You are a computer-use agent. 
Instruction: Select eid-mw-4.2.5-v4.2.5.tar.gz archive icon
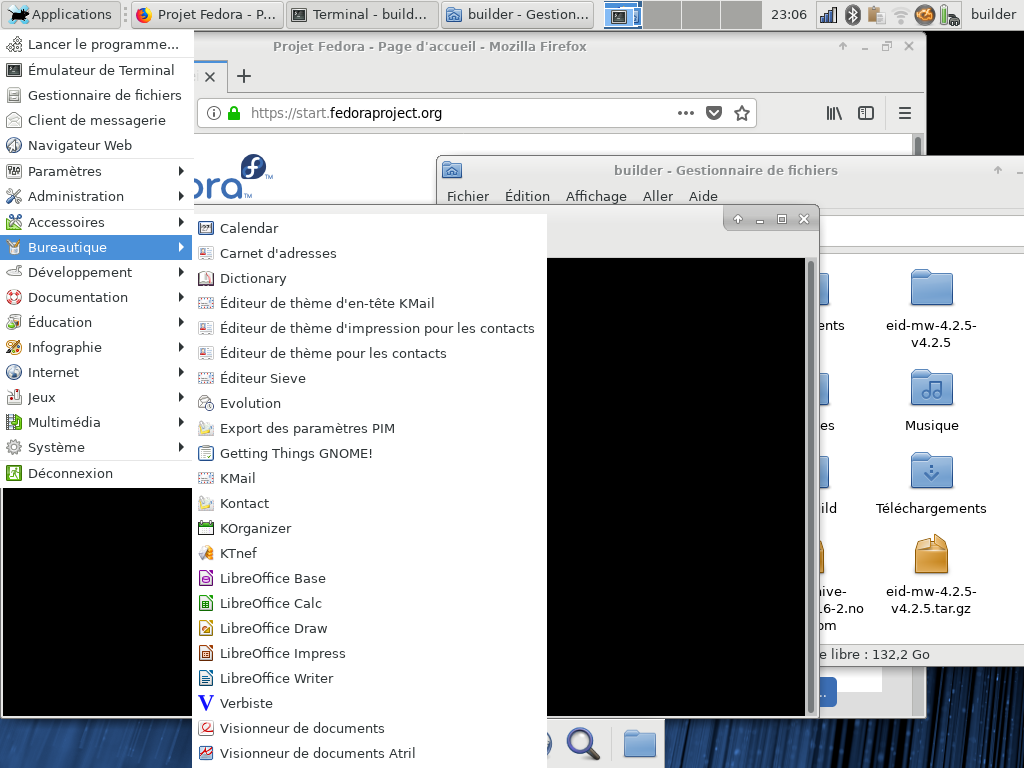point(931,554)
